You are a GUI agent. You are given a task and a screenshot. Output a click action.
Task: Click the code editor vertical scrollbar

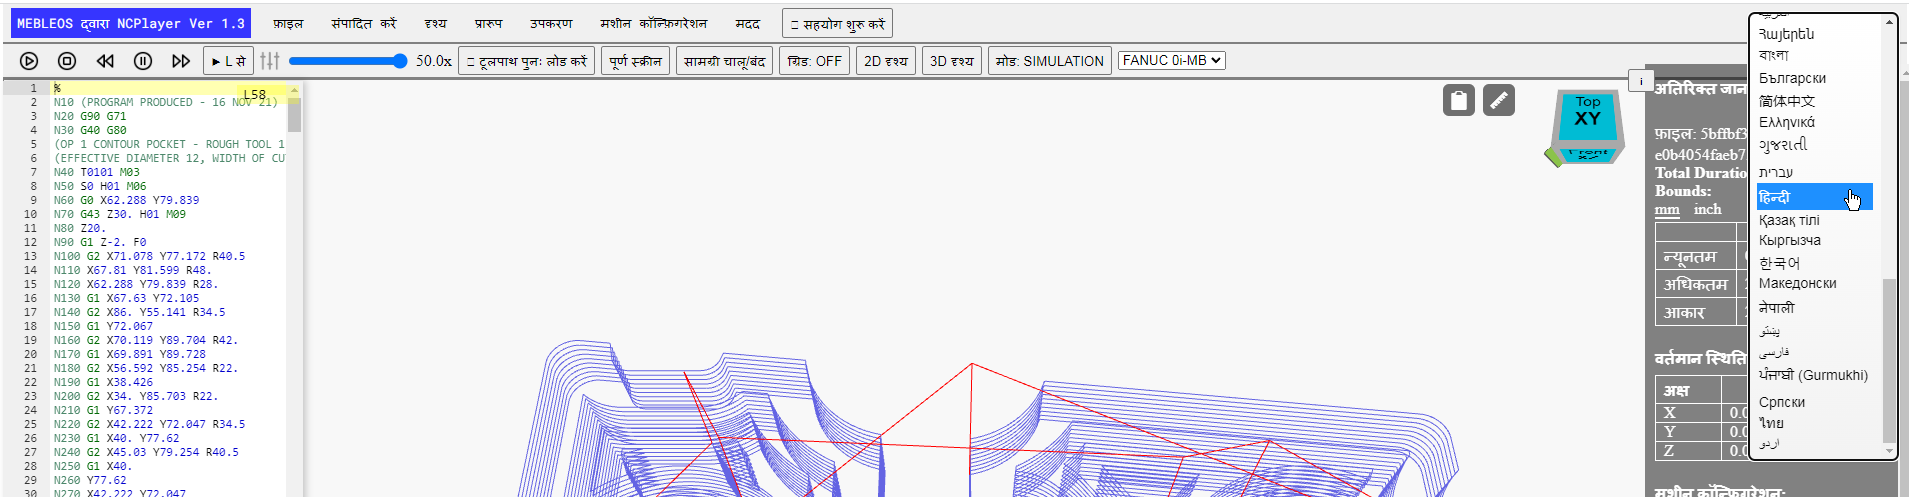click(294, 115)
